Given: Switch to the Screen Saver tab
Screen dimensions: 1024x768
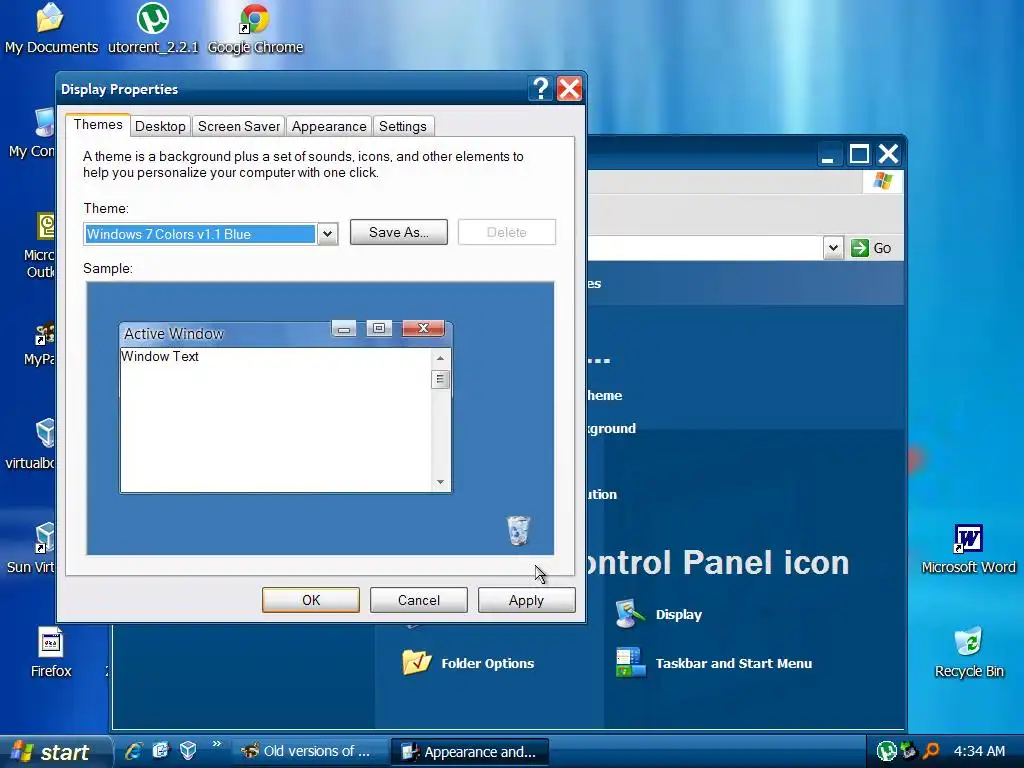Looking at the screenshot, I should coord(238,127).
